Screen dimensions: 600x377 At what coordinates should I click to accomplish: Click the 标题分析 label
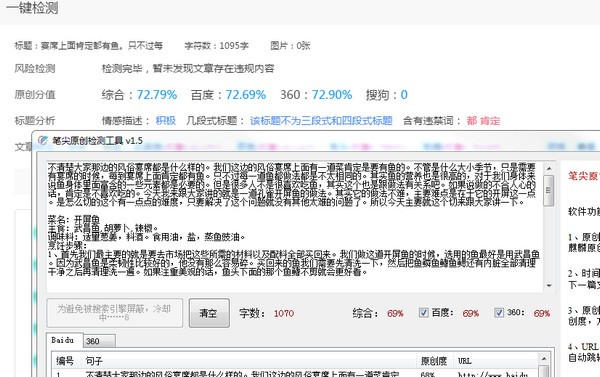35,121
